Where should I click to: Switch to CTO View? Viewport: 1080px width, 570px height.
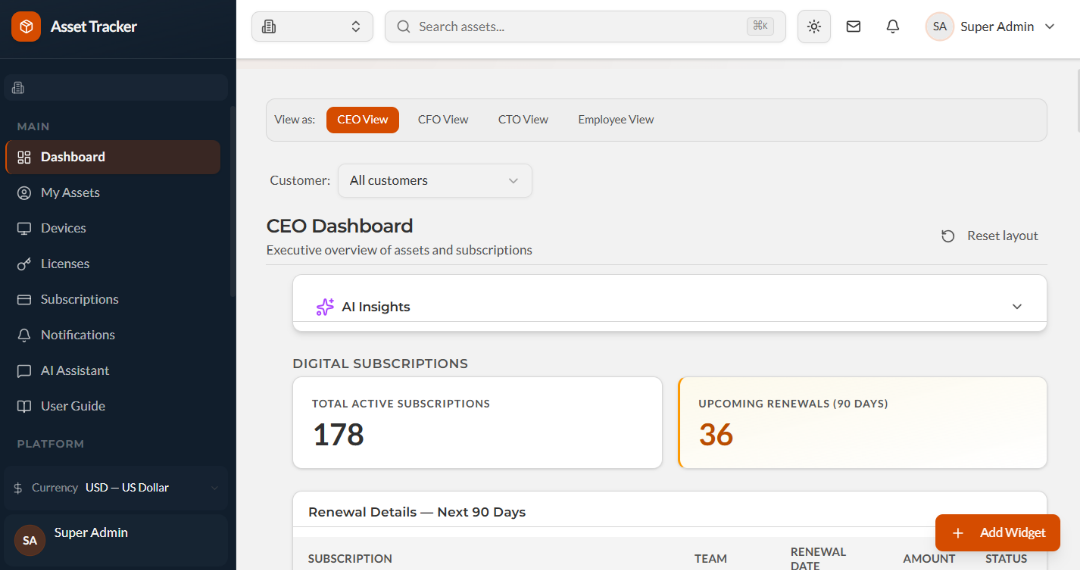tap(523, 120)
